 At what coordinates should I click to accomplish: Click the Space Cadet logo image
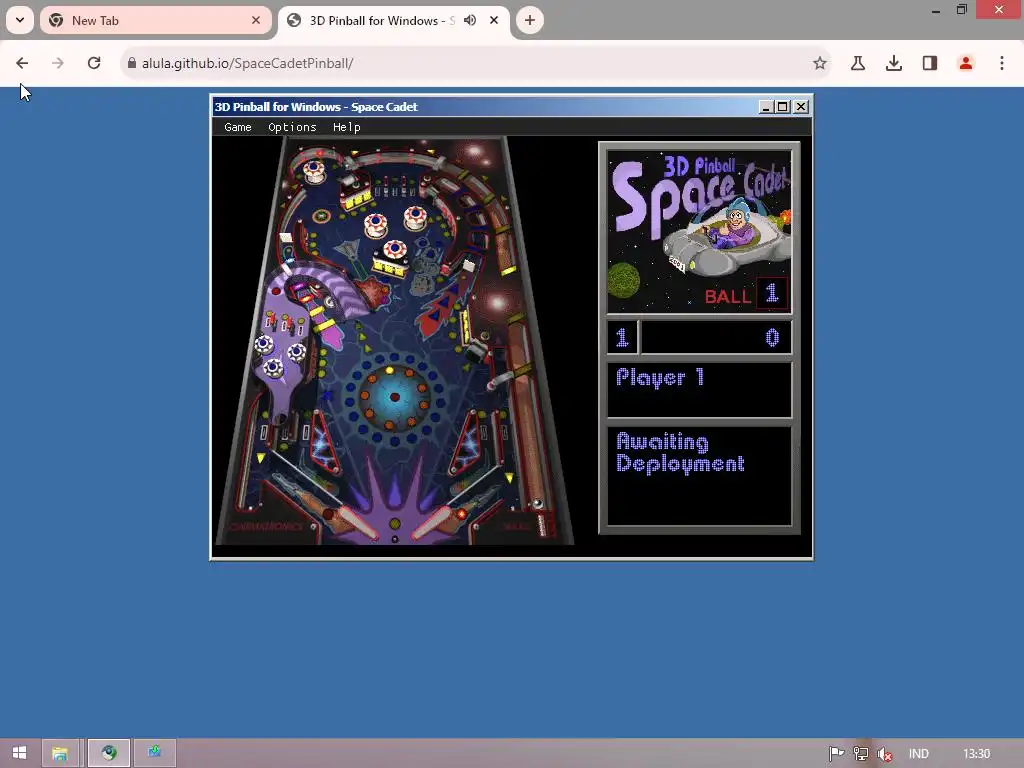tap(699, 232)
